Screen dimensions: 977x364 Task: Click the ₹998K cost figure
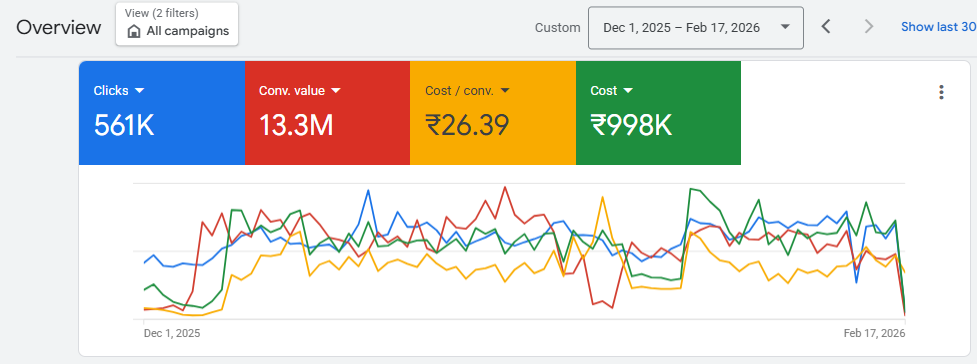click(x=631, y=125)
